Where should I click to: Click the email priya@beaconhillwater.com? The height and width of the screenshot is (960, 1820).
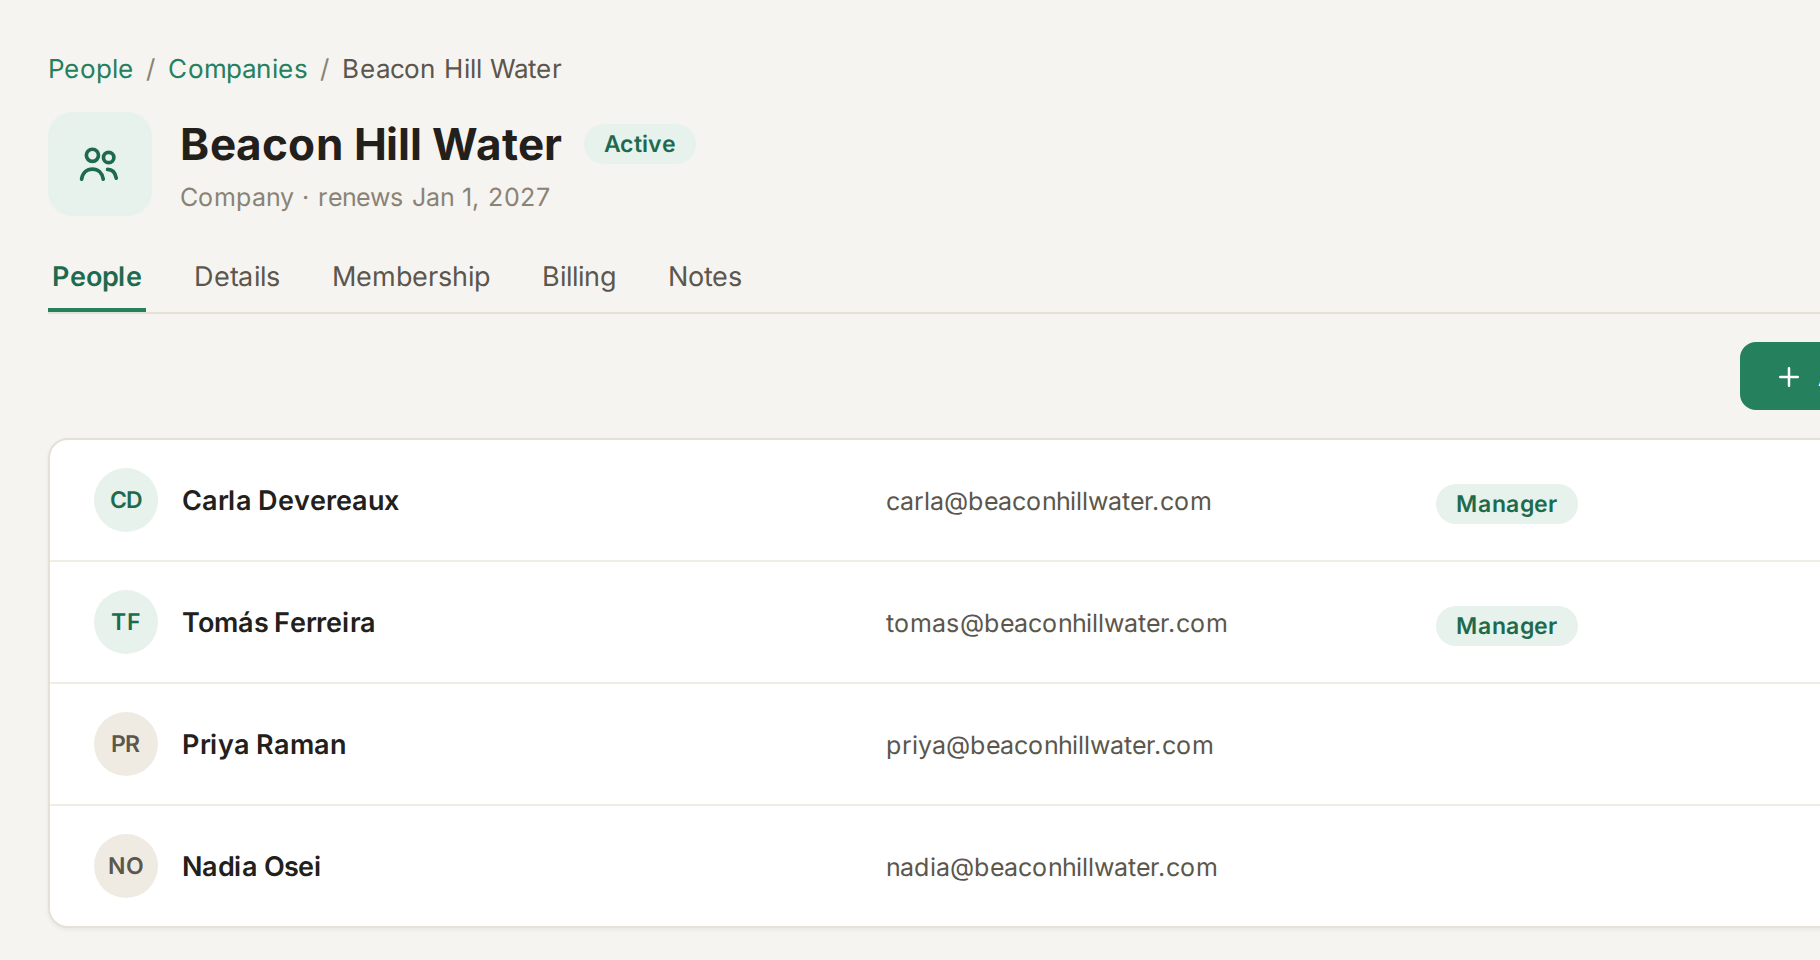pyautogui.click(x=1049, y=745)
